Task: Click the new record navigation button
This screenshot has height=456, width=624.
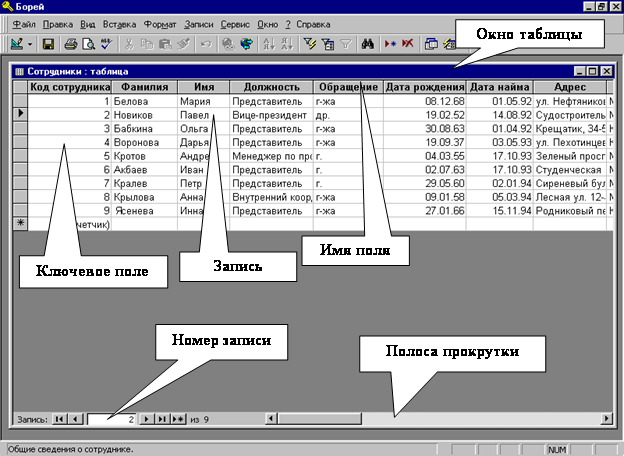Action: pyautogui.click(x=178, y=419)
